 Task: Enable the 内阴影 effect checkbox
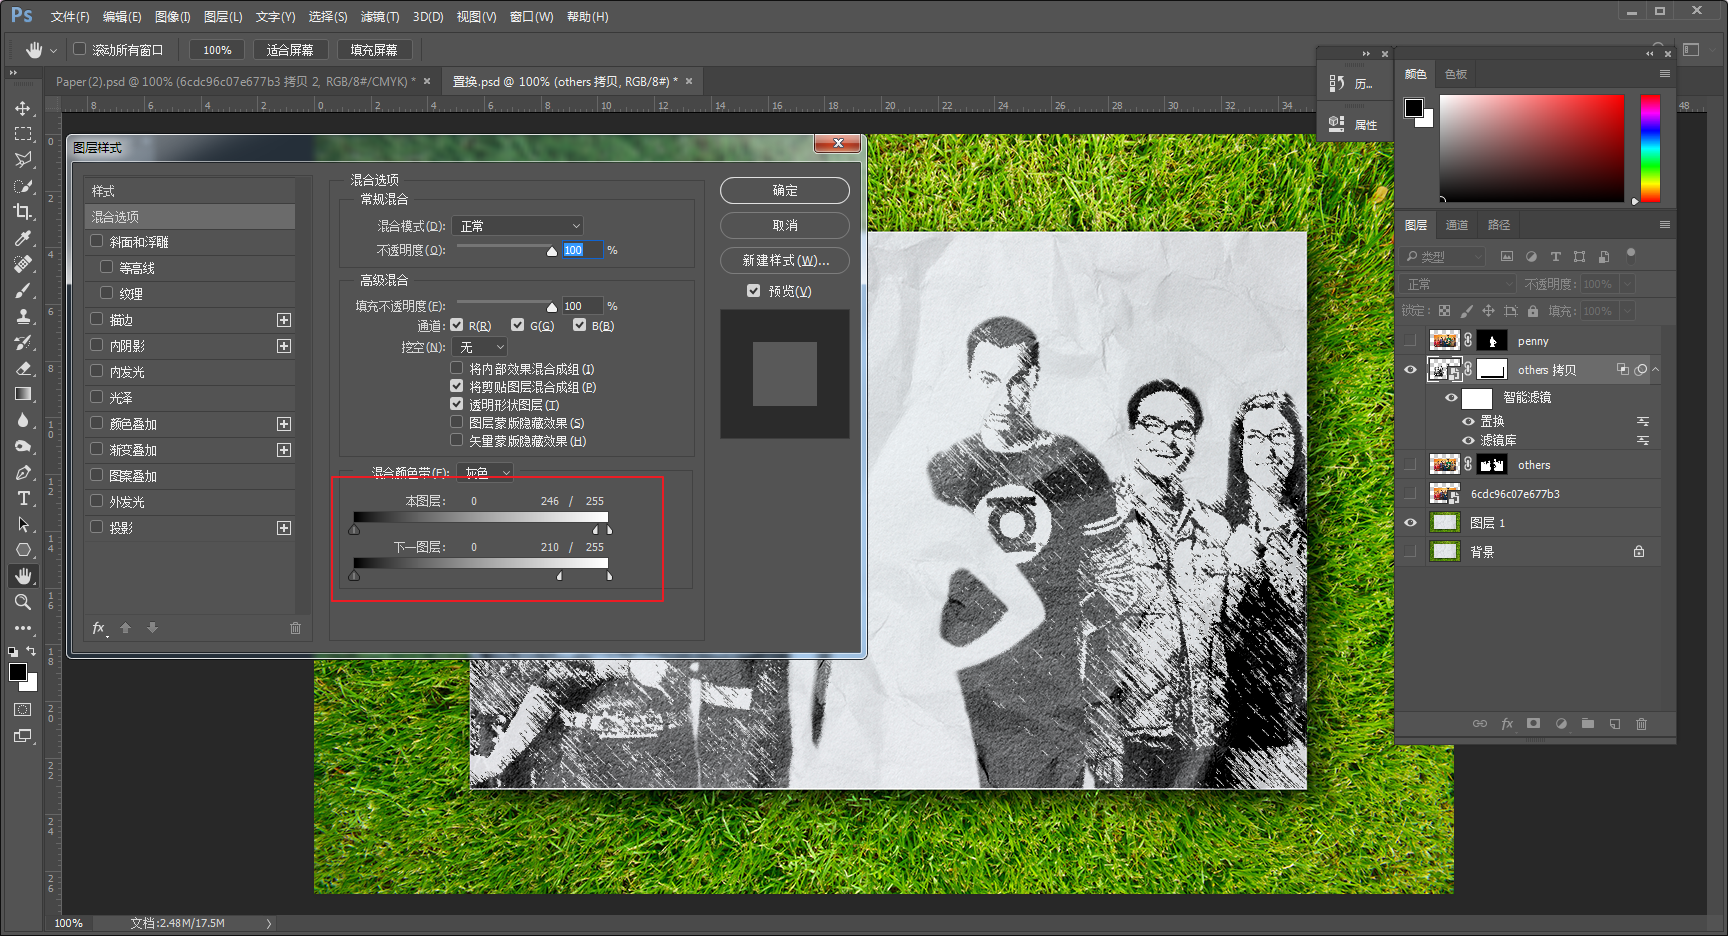97,345
